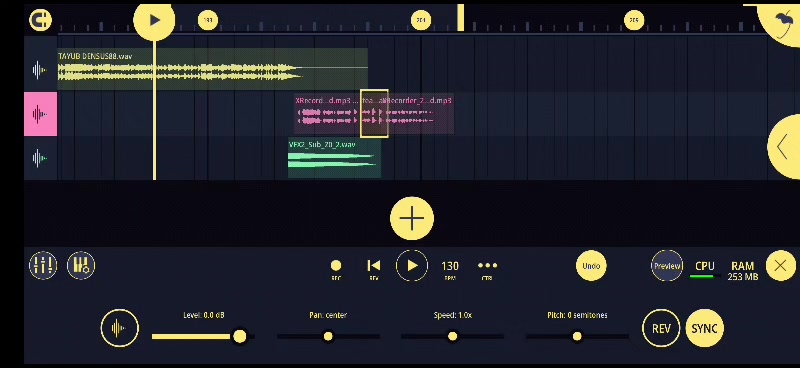800x368 pixels.
Task: Add a new track with the plus button
Action: click(x=412, y=218)
